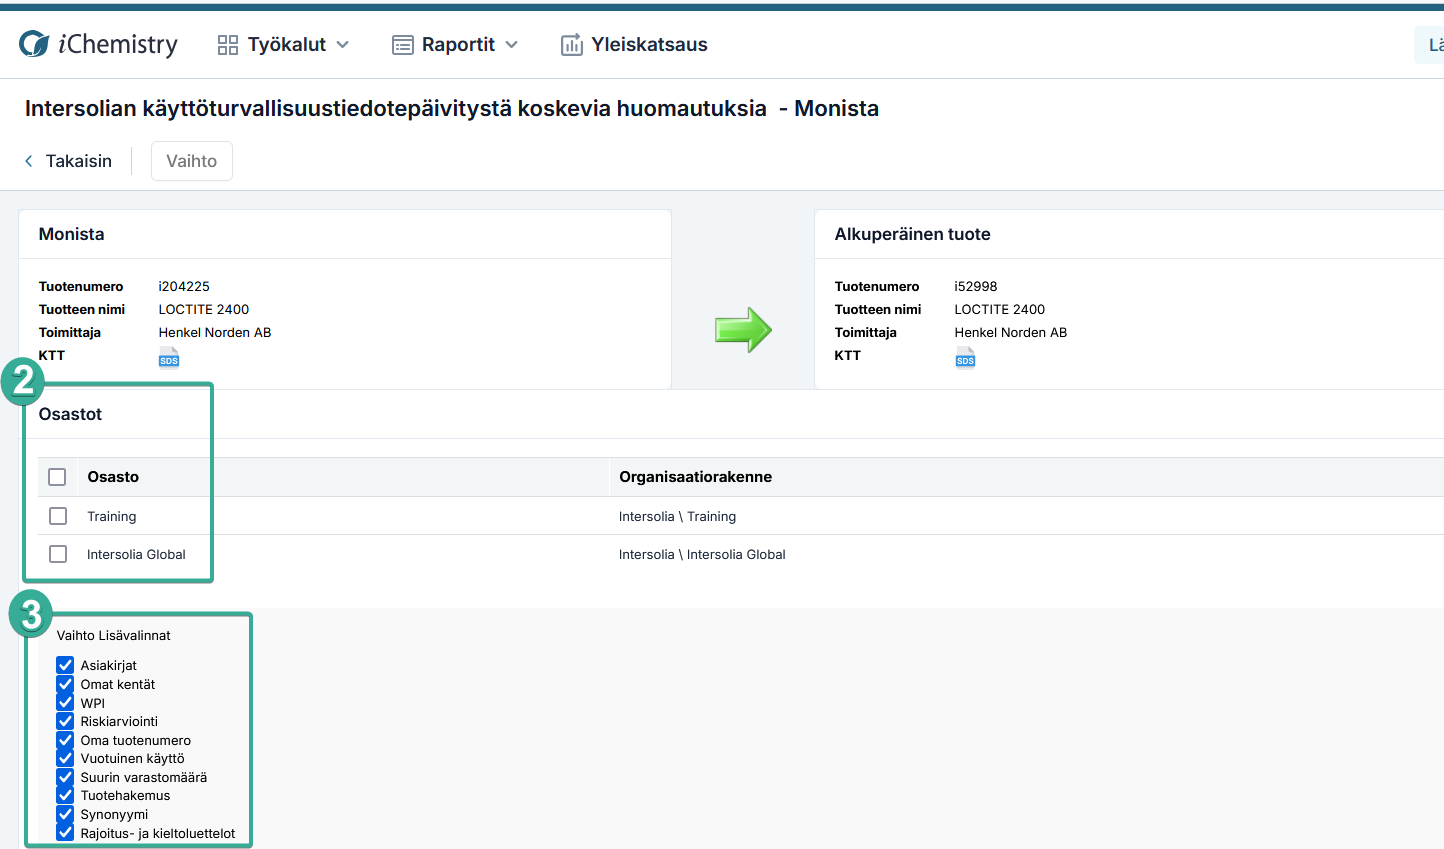Uncheck Rajoitus- ja kieltoluettelot option
1444x849 pixels.
click(x=65, y=833)
